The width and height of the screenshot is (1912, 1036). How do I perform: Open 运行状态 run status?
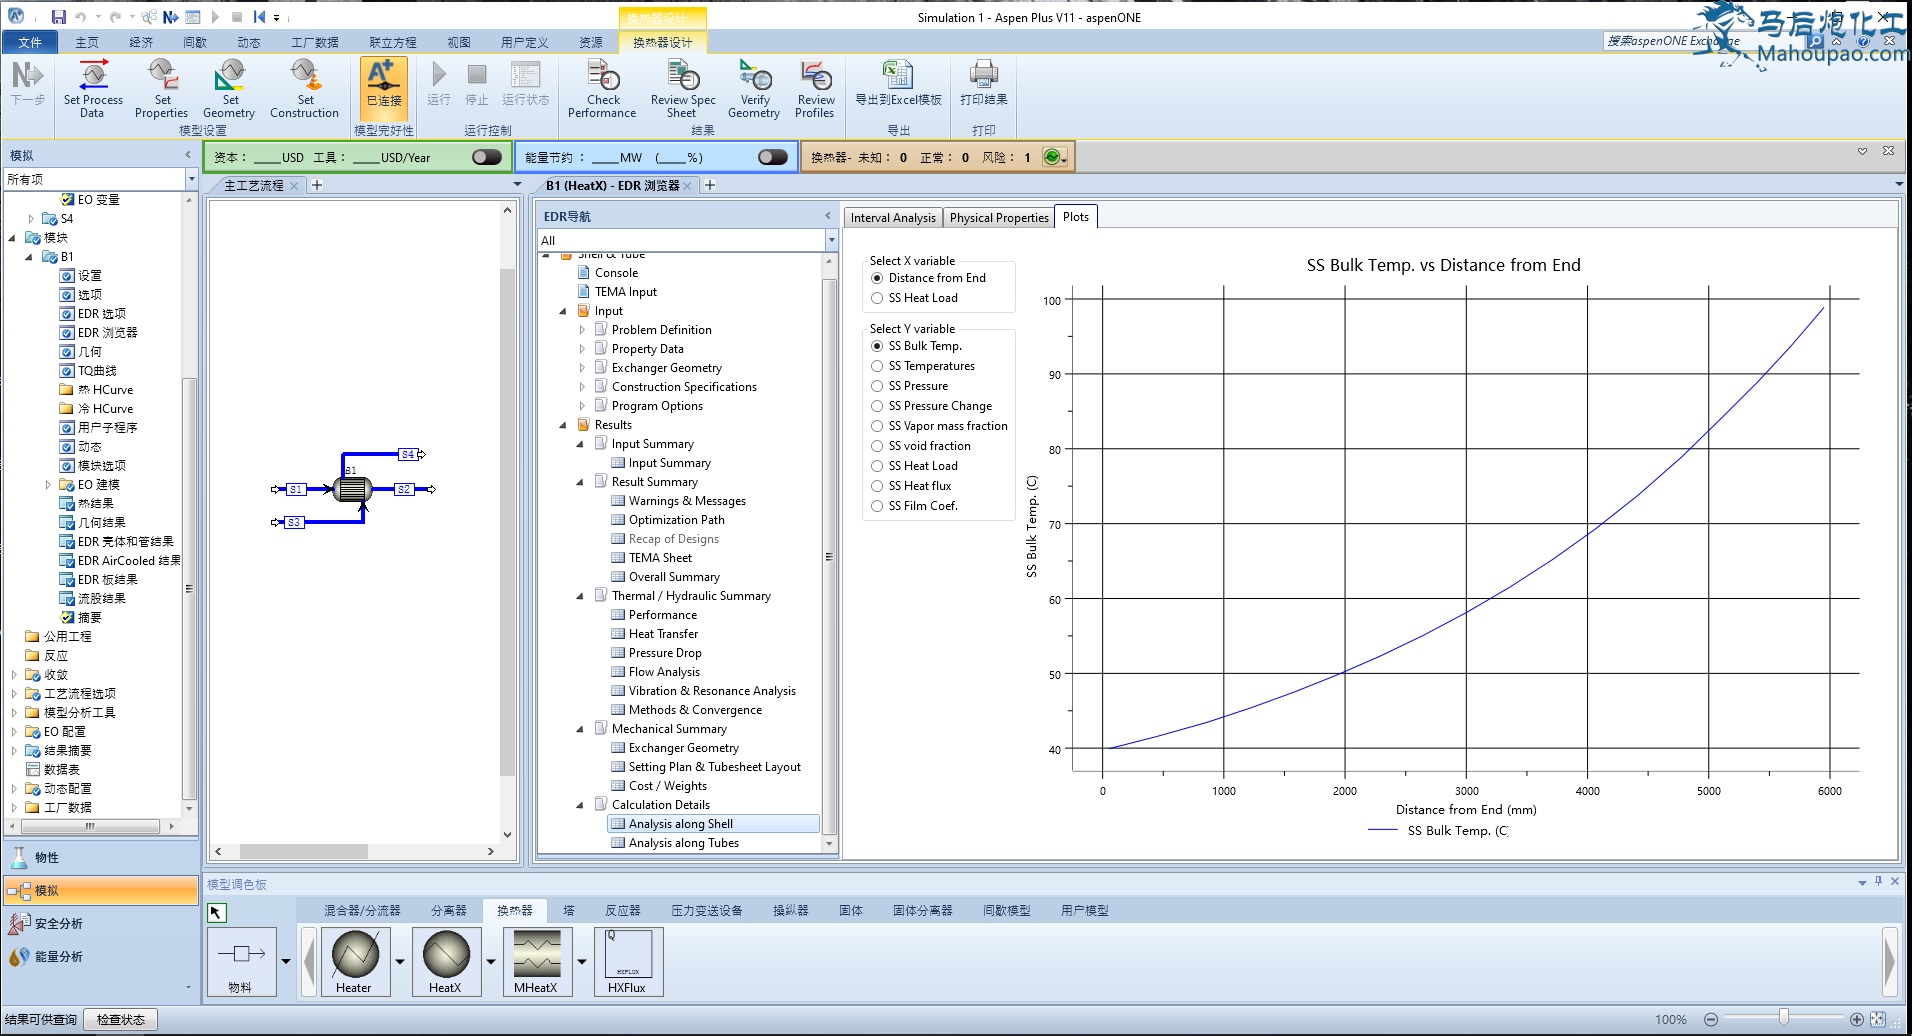coord(525,84)
